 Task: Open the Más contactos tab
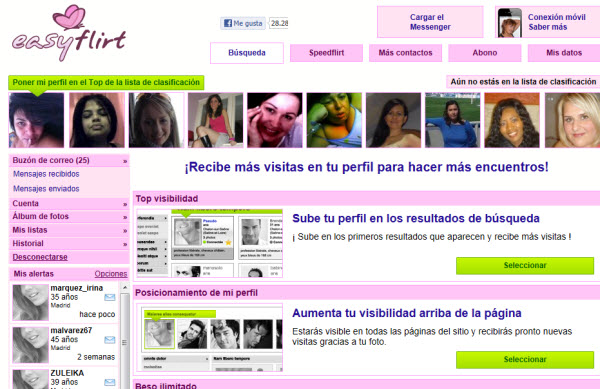coord(405,53)
